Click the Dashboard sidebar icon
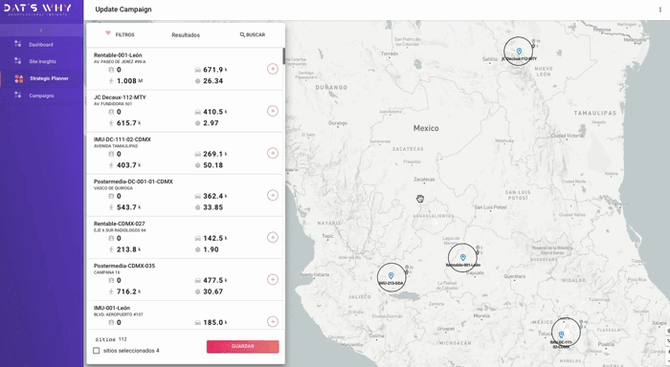This screenshot has width=670, height=367. 18,44
